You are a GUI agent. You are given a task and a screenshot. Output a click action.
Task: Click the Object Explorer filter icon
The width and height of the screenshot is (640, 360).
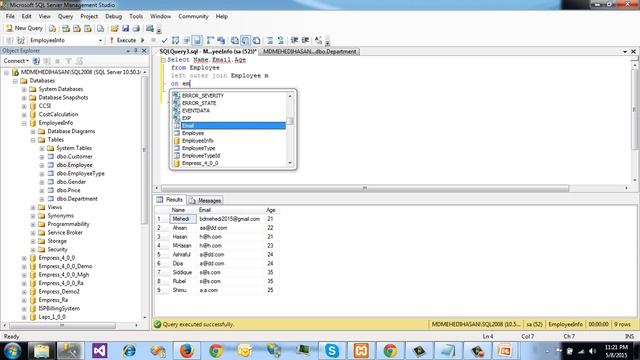(x=68, y=61)
